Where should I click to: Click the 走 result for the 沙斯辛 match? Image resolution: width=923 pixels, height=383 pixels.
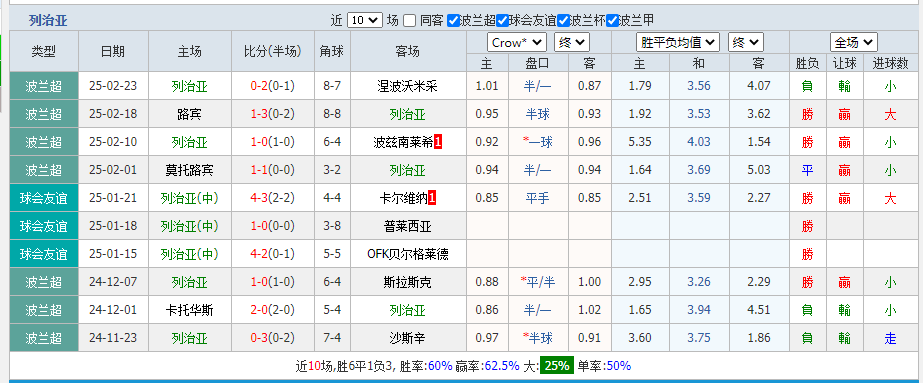point(891,338)
